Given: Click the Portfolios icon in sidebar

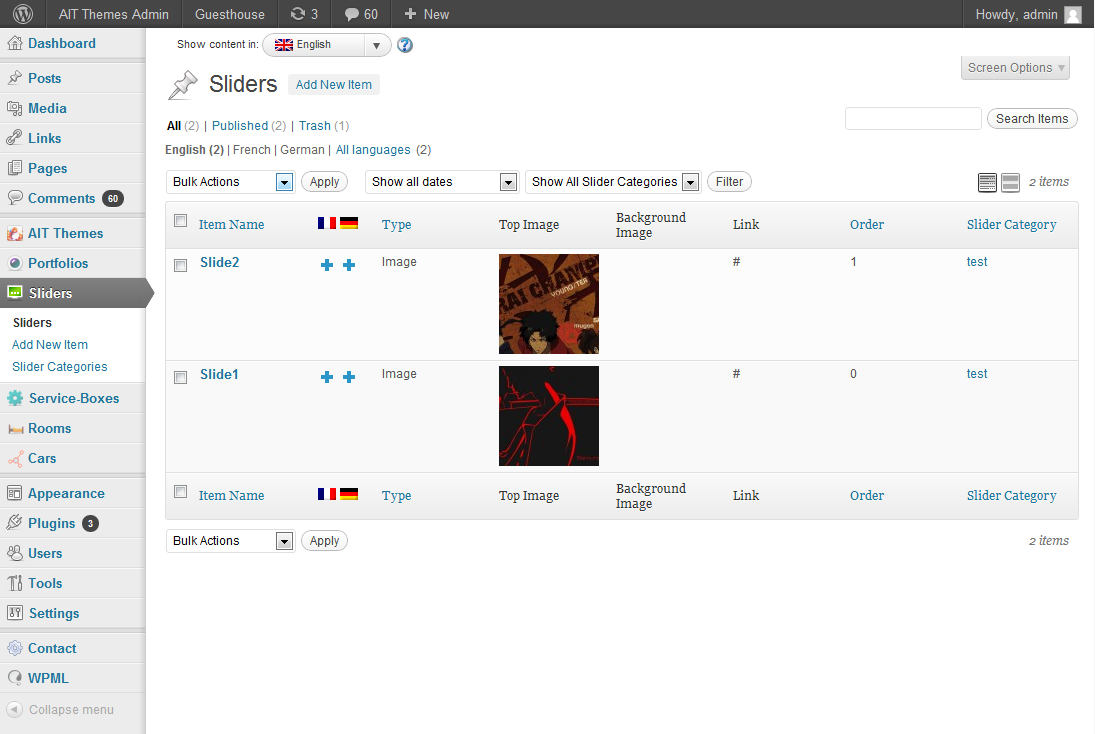Looking at the screenshot, I should click(15, 263).
